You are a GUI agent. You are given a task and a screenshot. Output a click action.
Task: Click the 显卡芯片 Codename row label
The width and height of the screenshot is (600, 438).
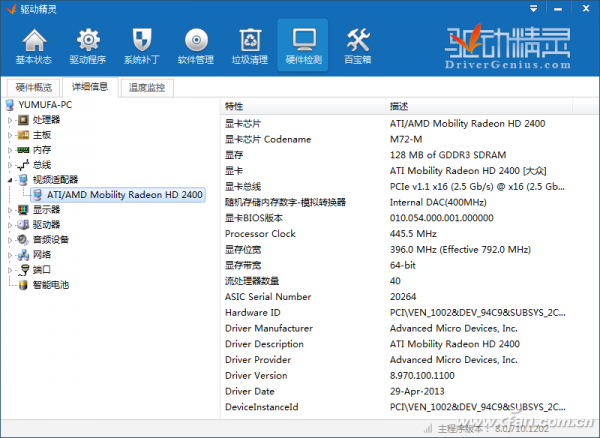click(x=268, y=139)
